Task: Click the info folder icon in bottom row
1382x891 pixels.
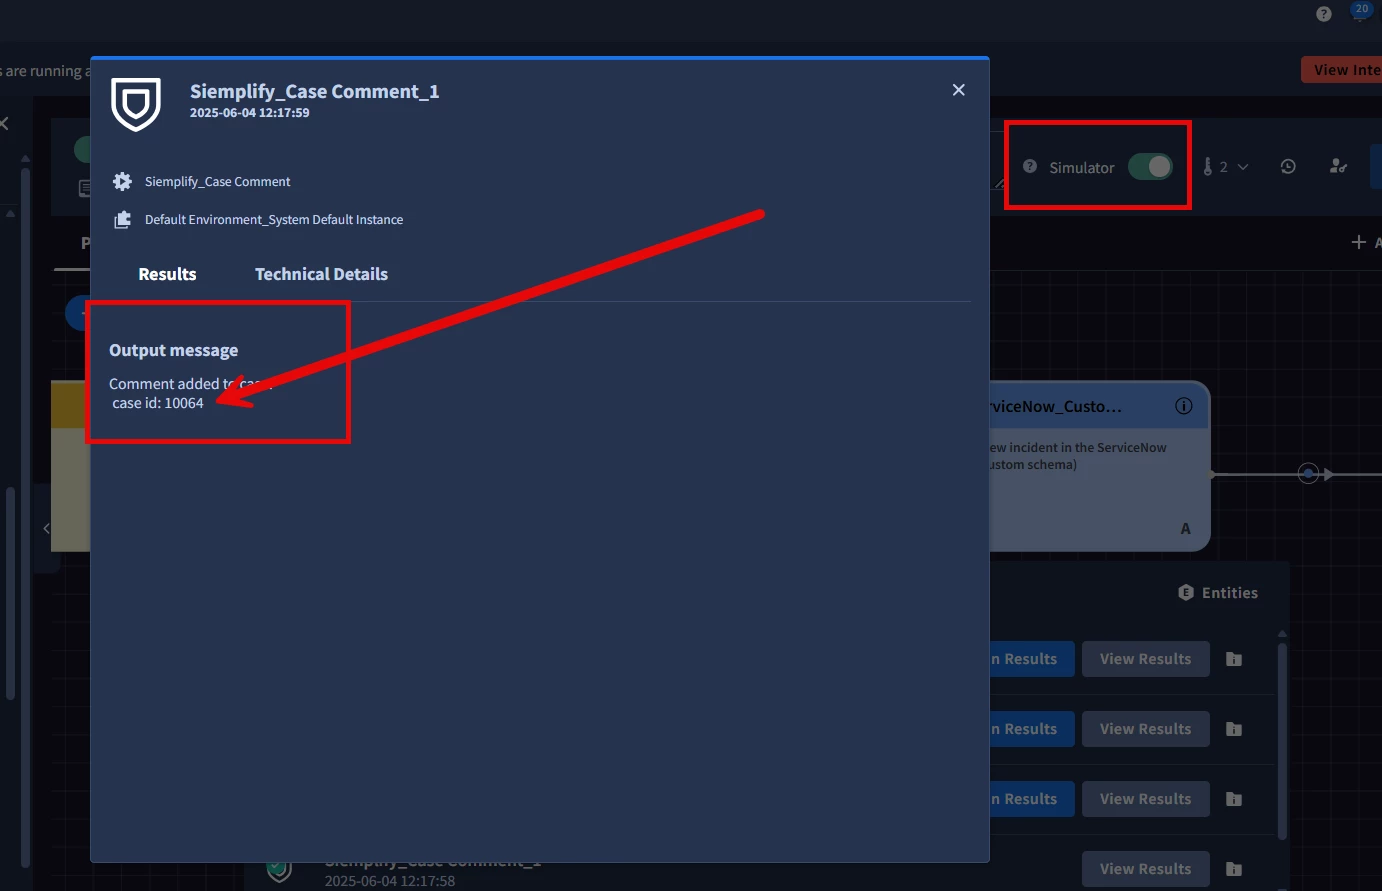Action: [1234, 869]
